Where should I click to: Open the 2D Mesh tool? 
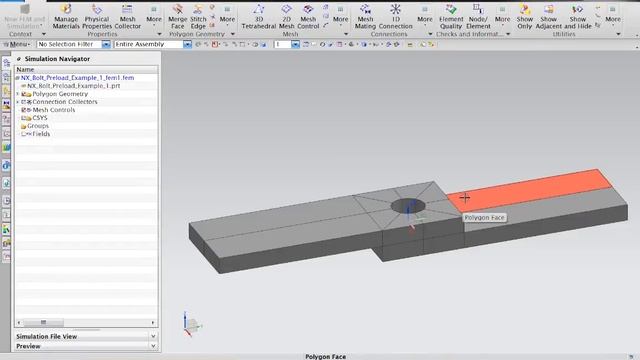(x=287, y=16)
